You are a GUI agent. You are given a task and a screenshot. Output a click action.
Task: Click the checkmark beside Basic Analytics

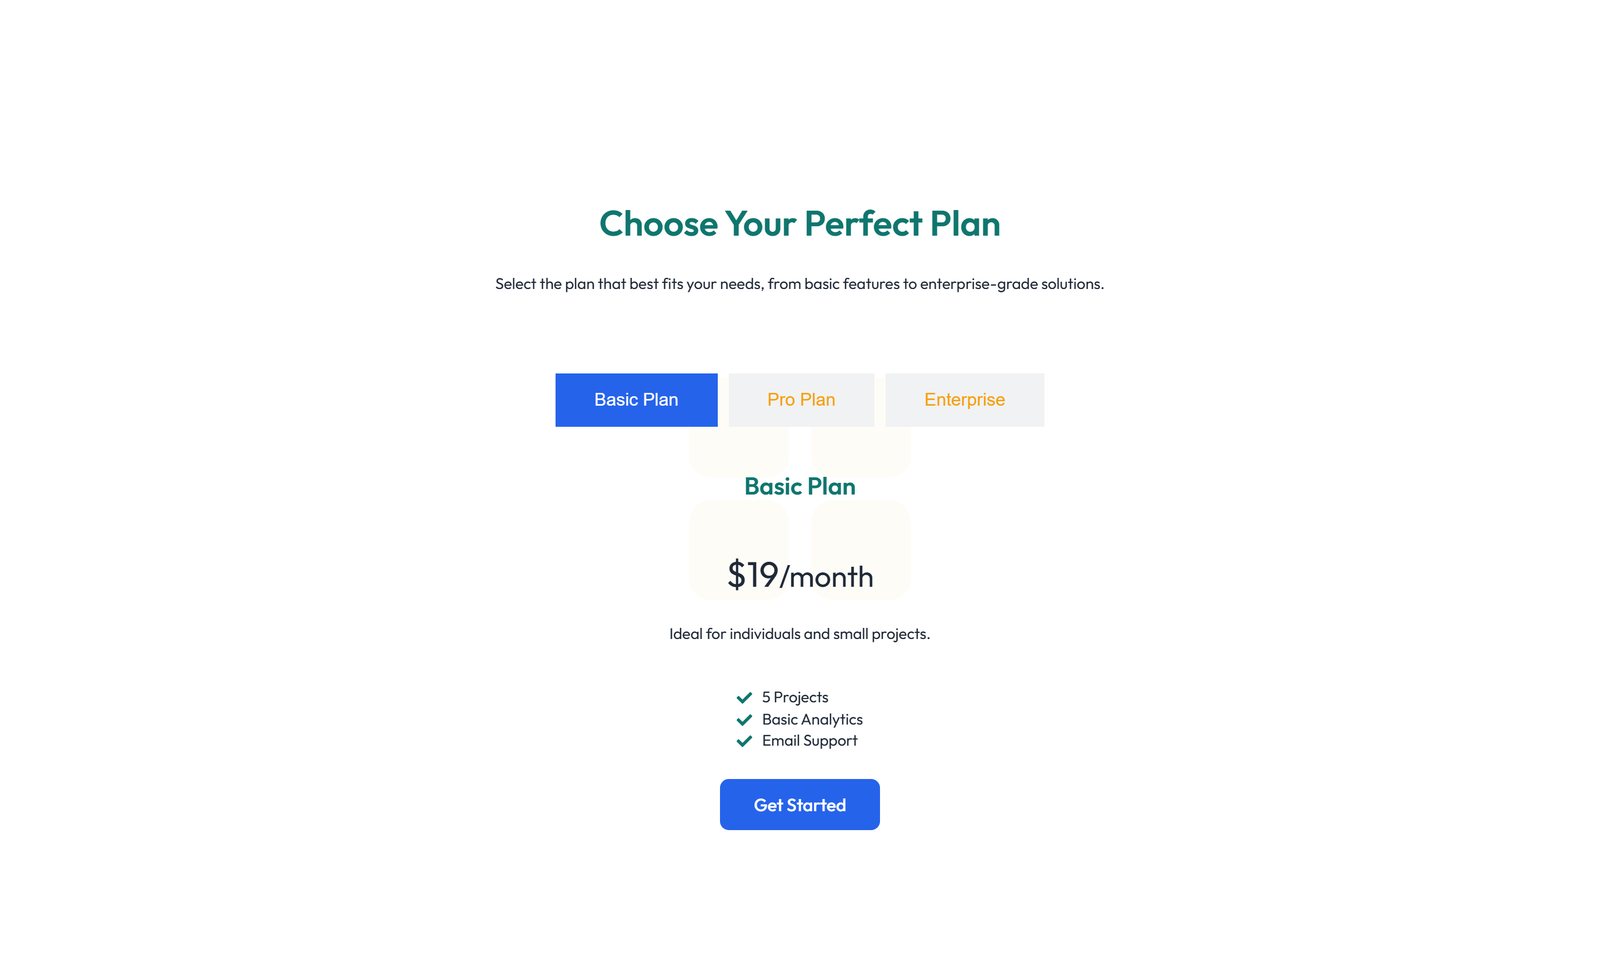(744, 719)
